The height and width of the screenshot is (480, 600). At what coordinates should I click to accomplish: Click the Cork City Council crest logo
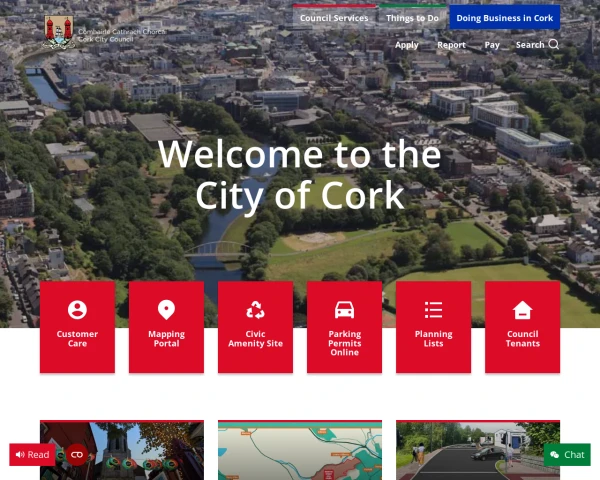(x=59, y=33)
